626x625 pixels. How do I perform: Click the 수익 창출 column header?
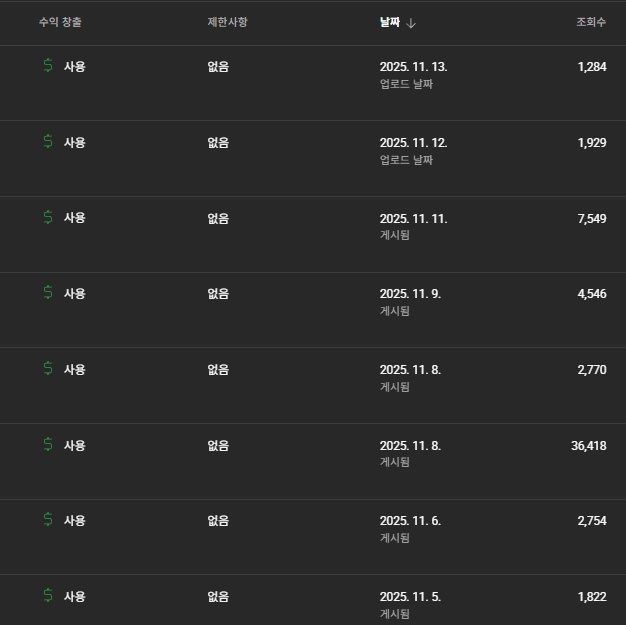(x=60, y=23)
